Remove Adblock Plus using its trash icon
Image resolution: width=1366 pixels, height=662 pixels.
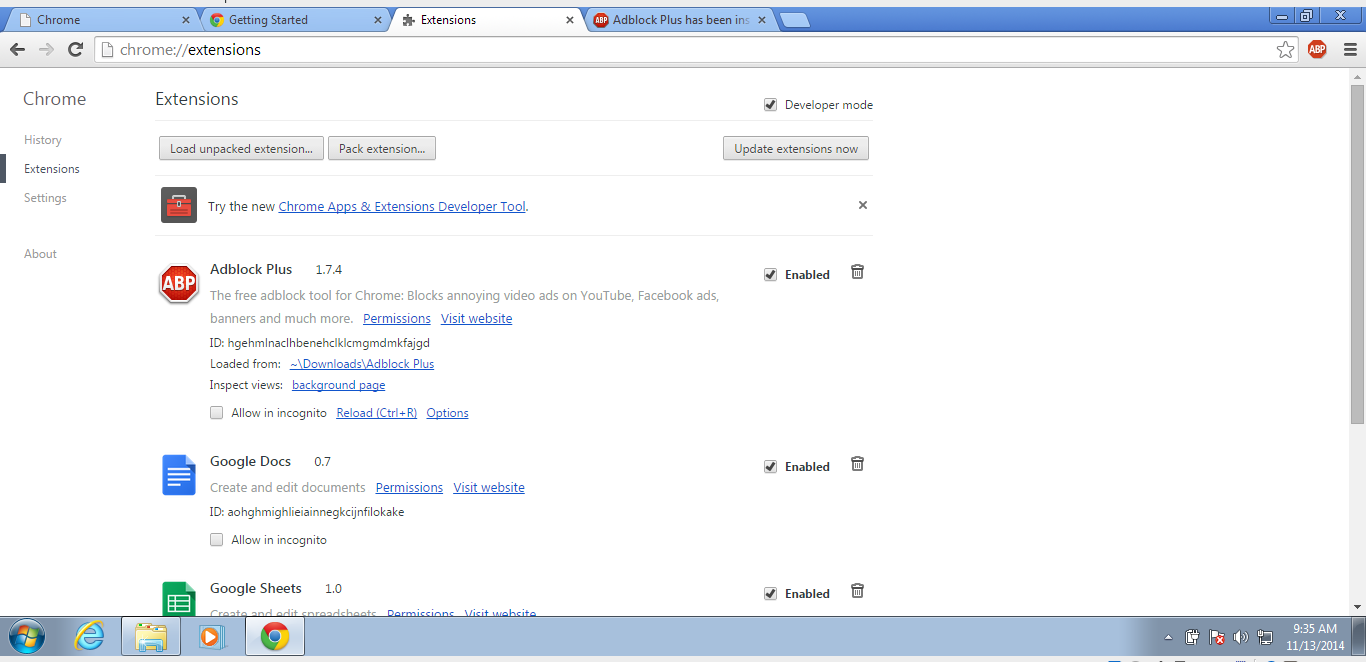[857, 272]
